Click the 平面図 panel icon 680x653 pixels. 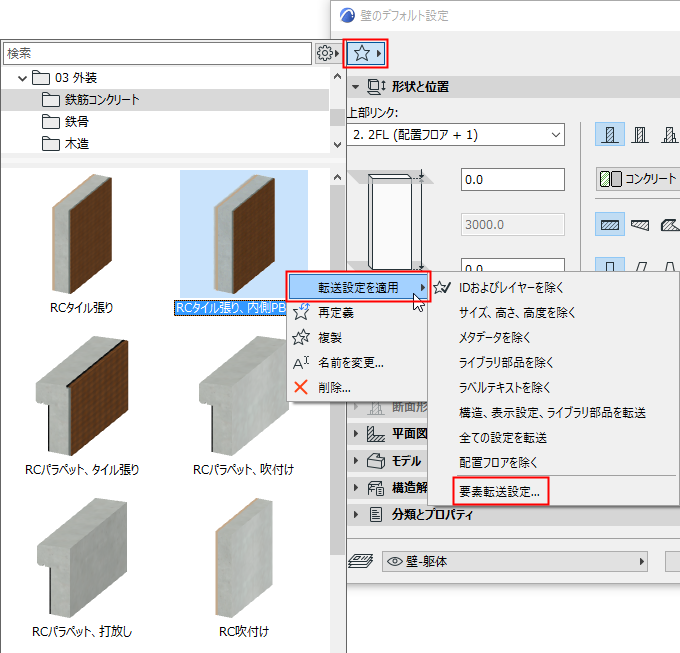point(376,434)
